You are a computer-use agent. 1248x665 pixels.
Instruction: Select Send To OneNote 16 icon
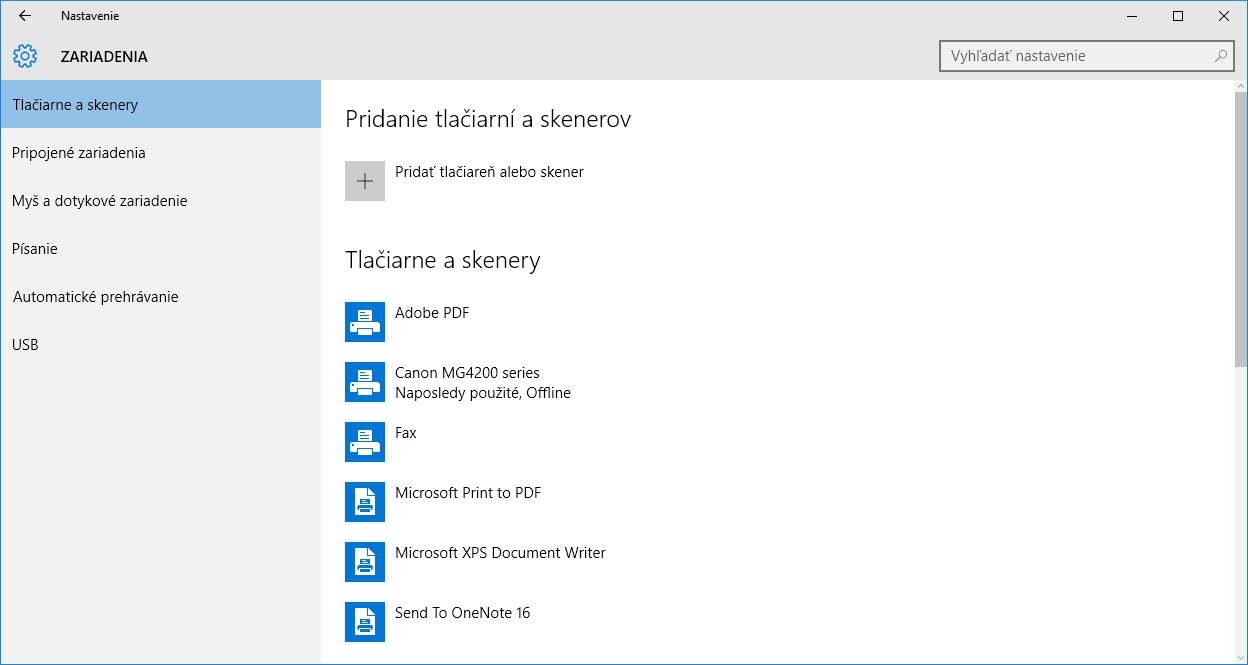(365, 622)
